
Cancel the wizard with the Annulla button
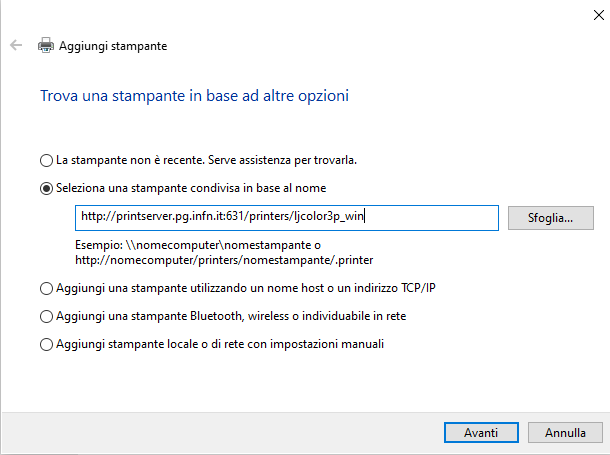(565, 432)
